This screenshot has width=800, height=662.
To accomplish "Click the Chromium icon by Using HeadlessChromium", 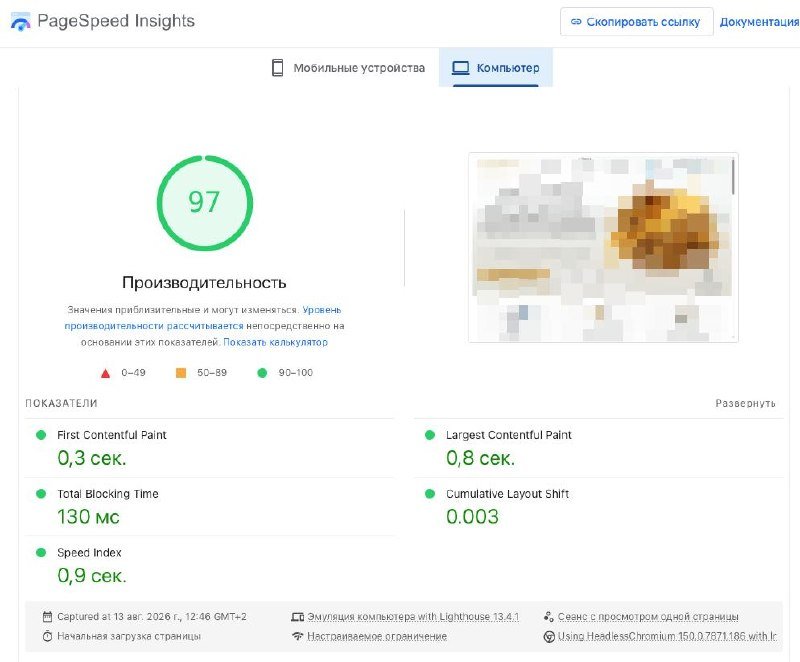I will [x=549, y=636].
